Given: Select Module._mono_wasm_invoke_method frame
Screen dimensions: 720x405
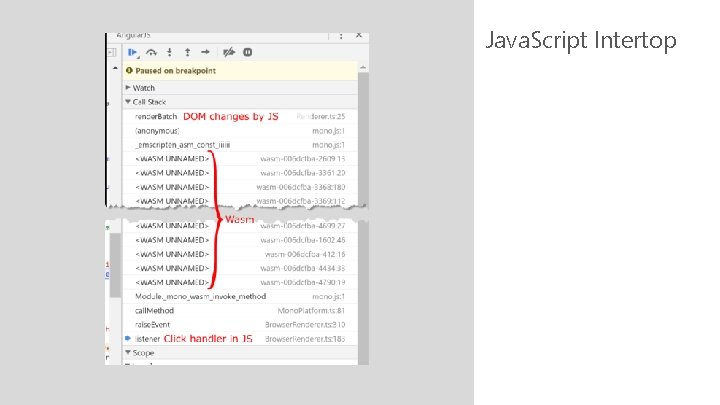Looking at the screenshot, I should [x=240, y=297].
